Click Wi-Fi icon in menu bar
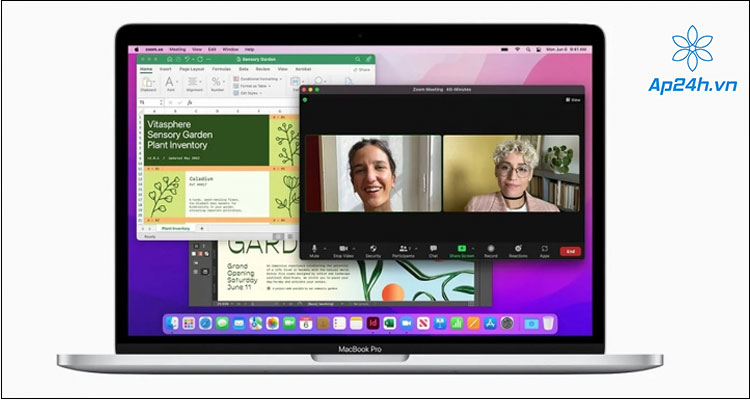The image size is (750, 400). pos(517,49)
